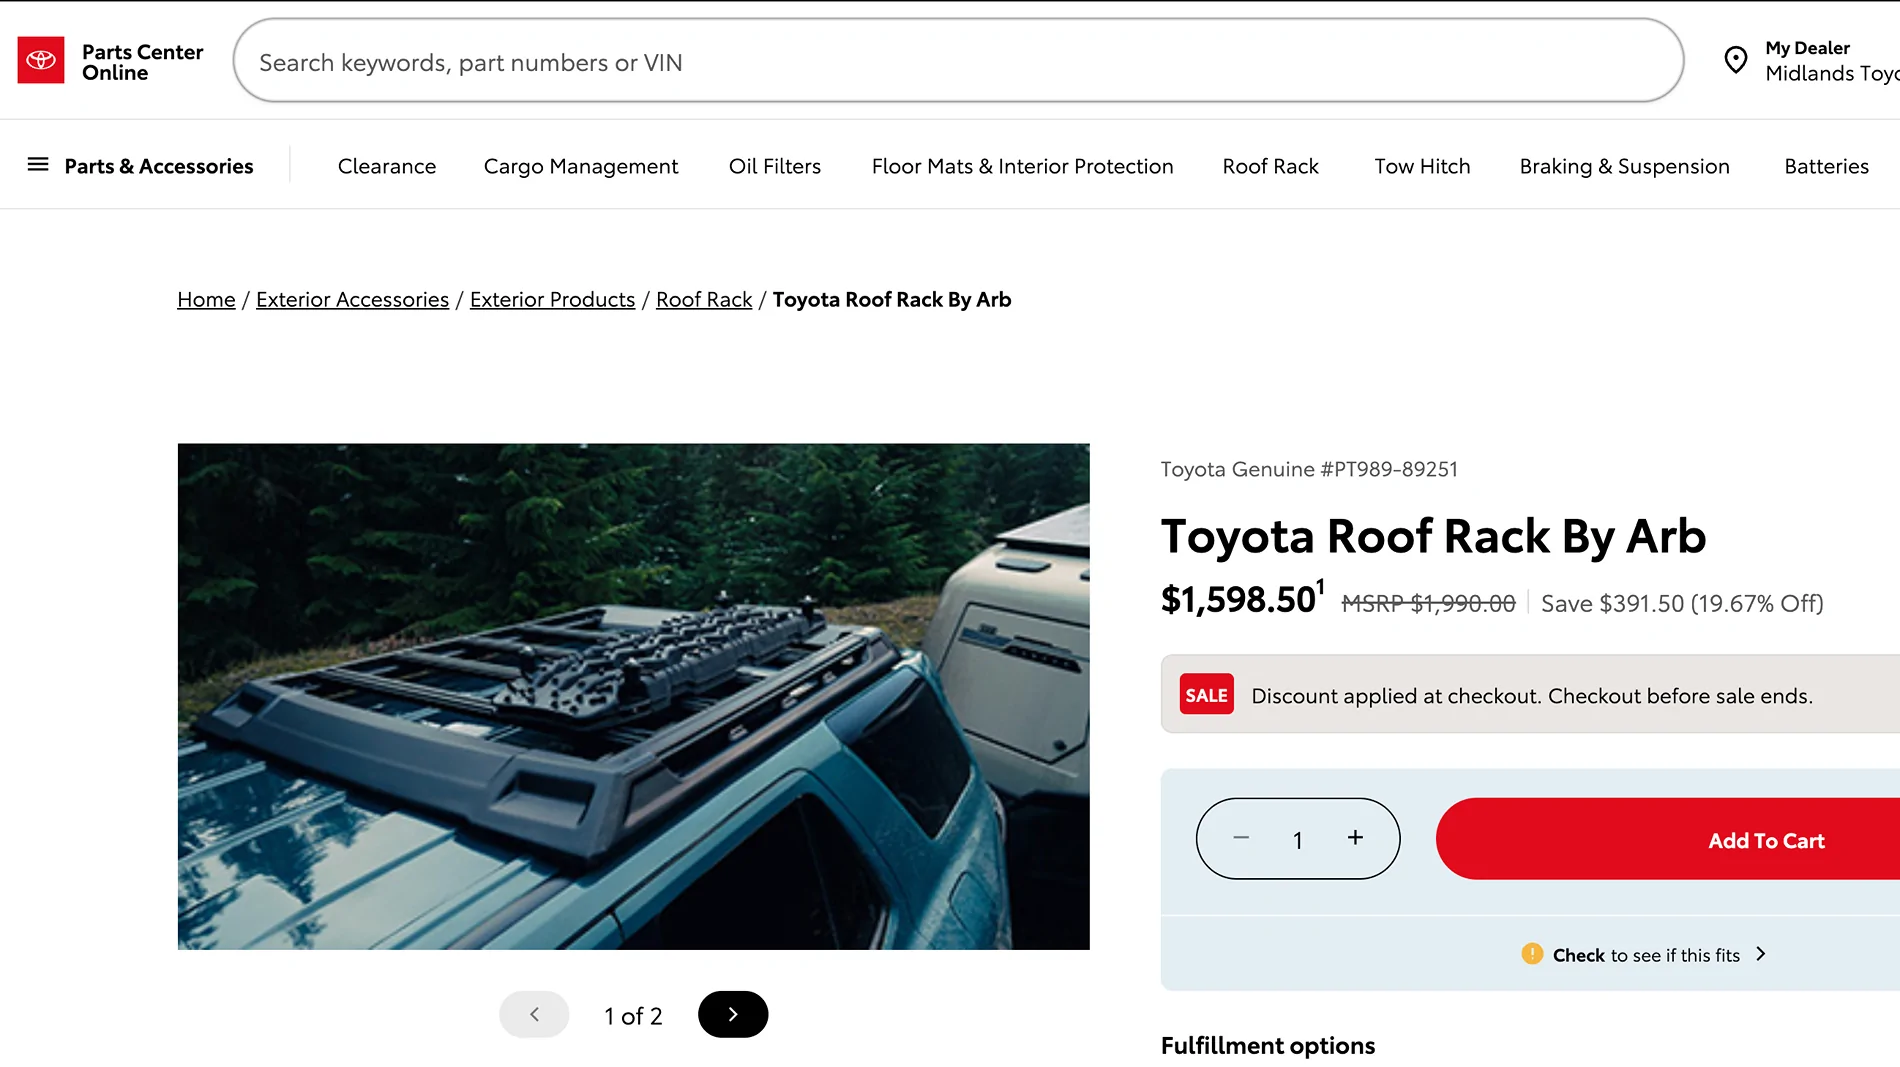
Task: Click the 'MSRP $1,990.00' strikethrough price
Action: pos(1428,603)
